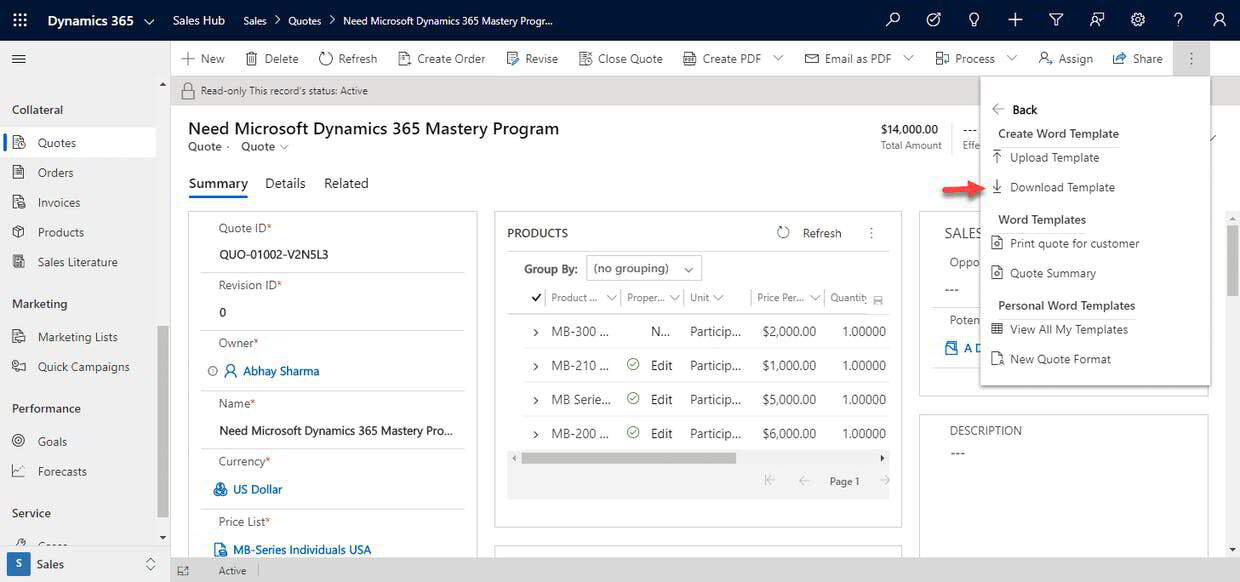Click the Download Template arrow icon
This screenshot has height=582, width=1240.
[x=997, y=187]
